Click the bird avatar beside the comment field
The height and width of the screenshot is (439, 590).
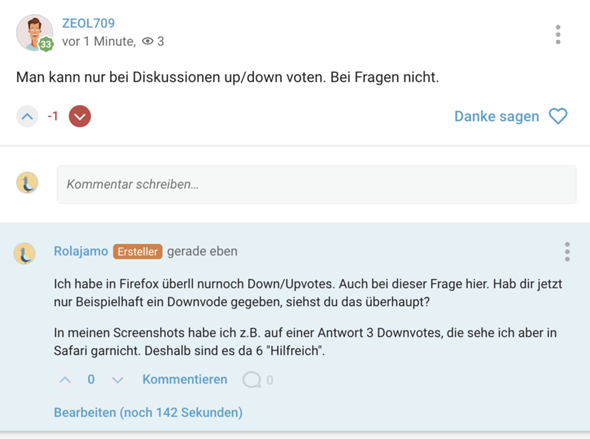click(27, 183)
